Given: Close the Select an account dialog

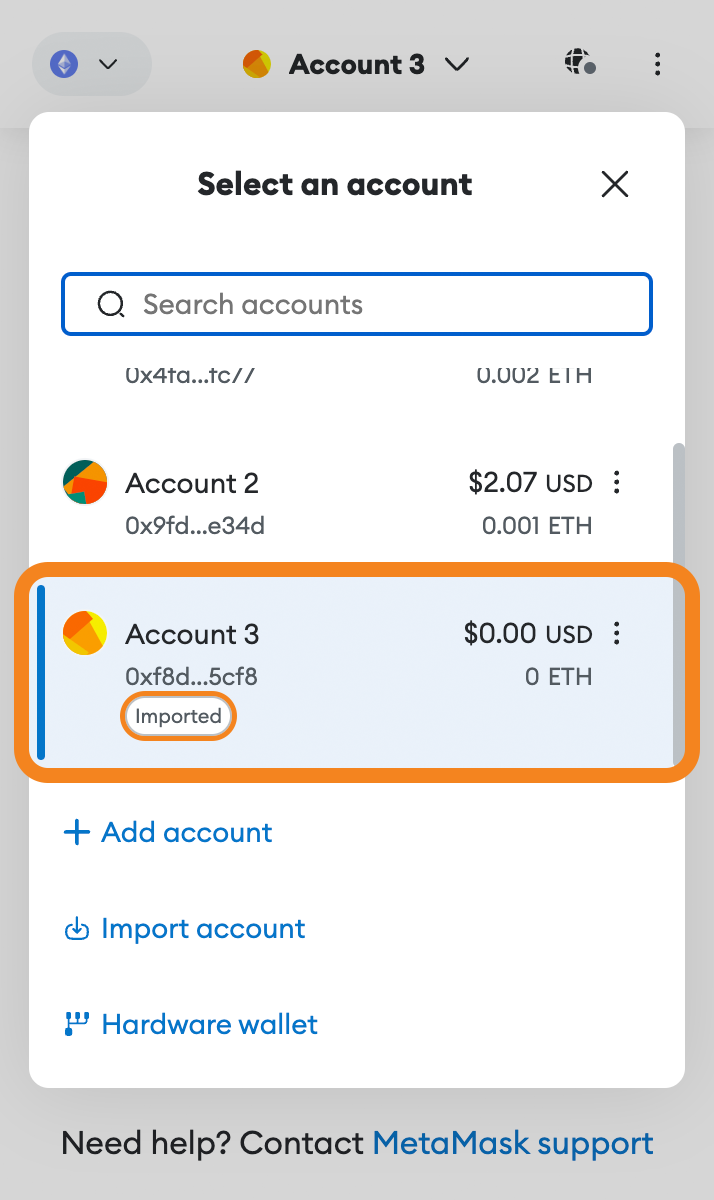Looking at the screenshot, I should click(614, 184).
